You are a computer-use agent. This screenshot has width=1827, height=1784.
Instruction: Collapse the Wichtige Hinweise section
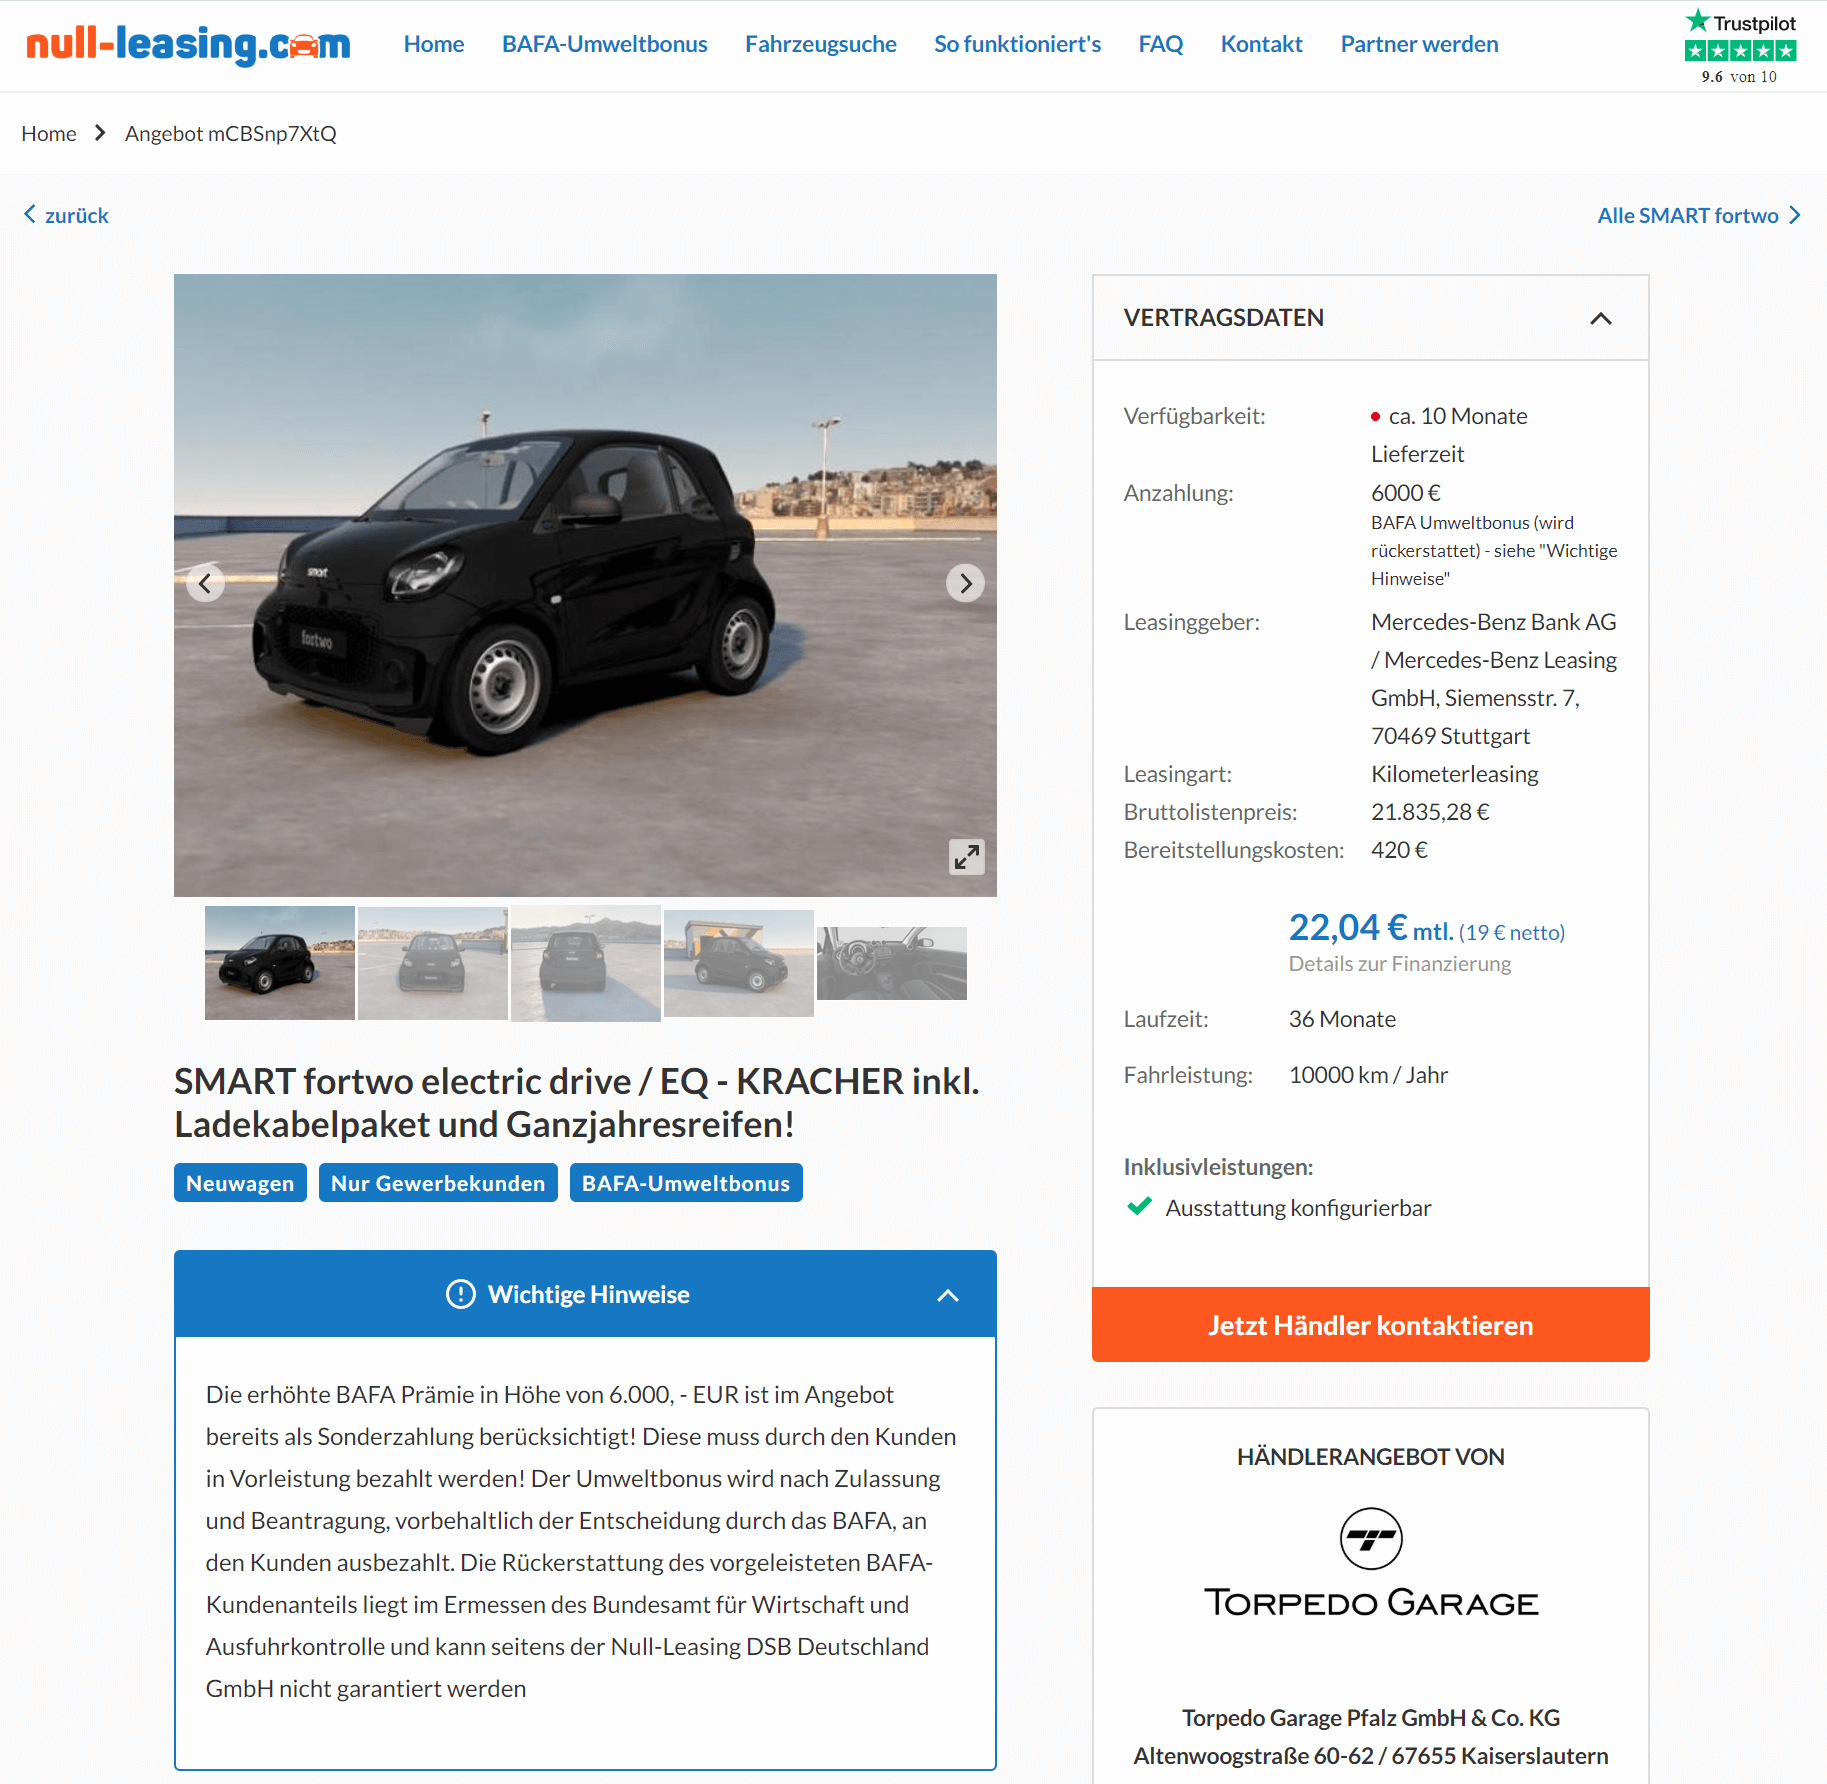(x=947, y=1295)
